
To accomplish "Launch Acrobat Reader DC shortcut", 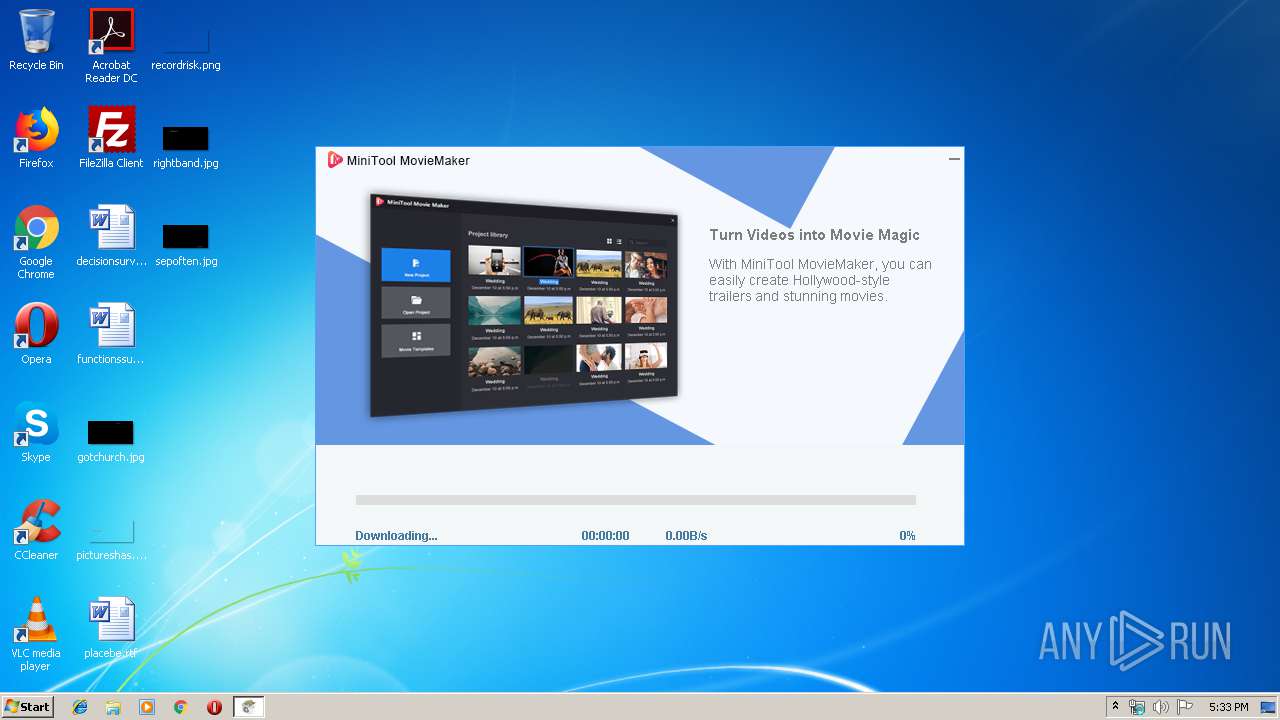I will (x=111, y=45).
